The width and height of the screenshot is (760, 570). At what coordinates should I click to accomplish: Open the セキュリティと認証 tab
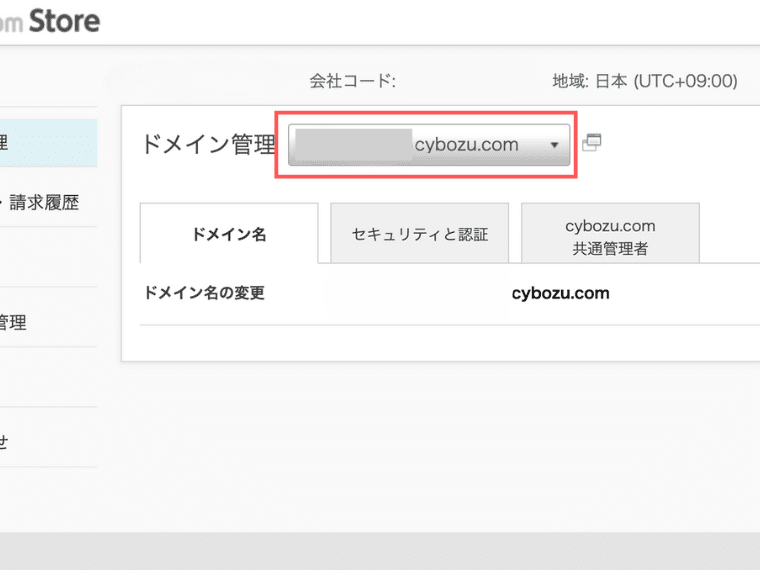pos(419,234)
